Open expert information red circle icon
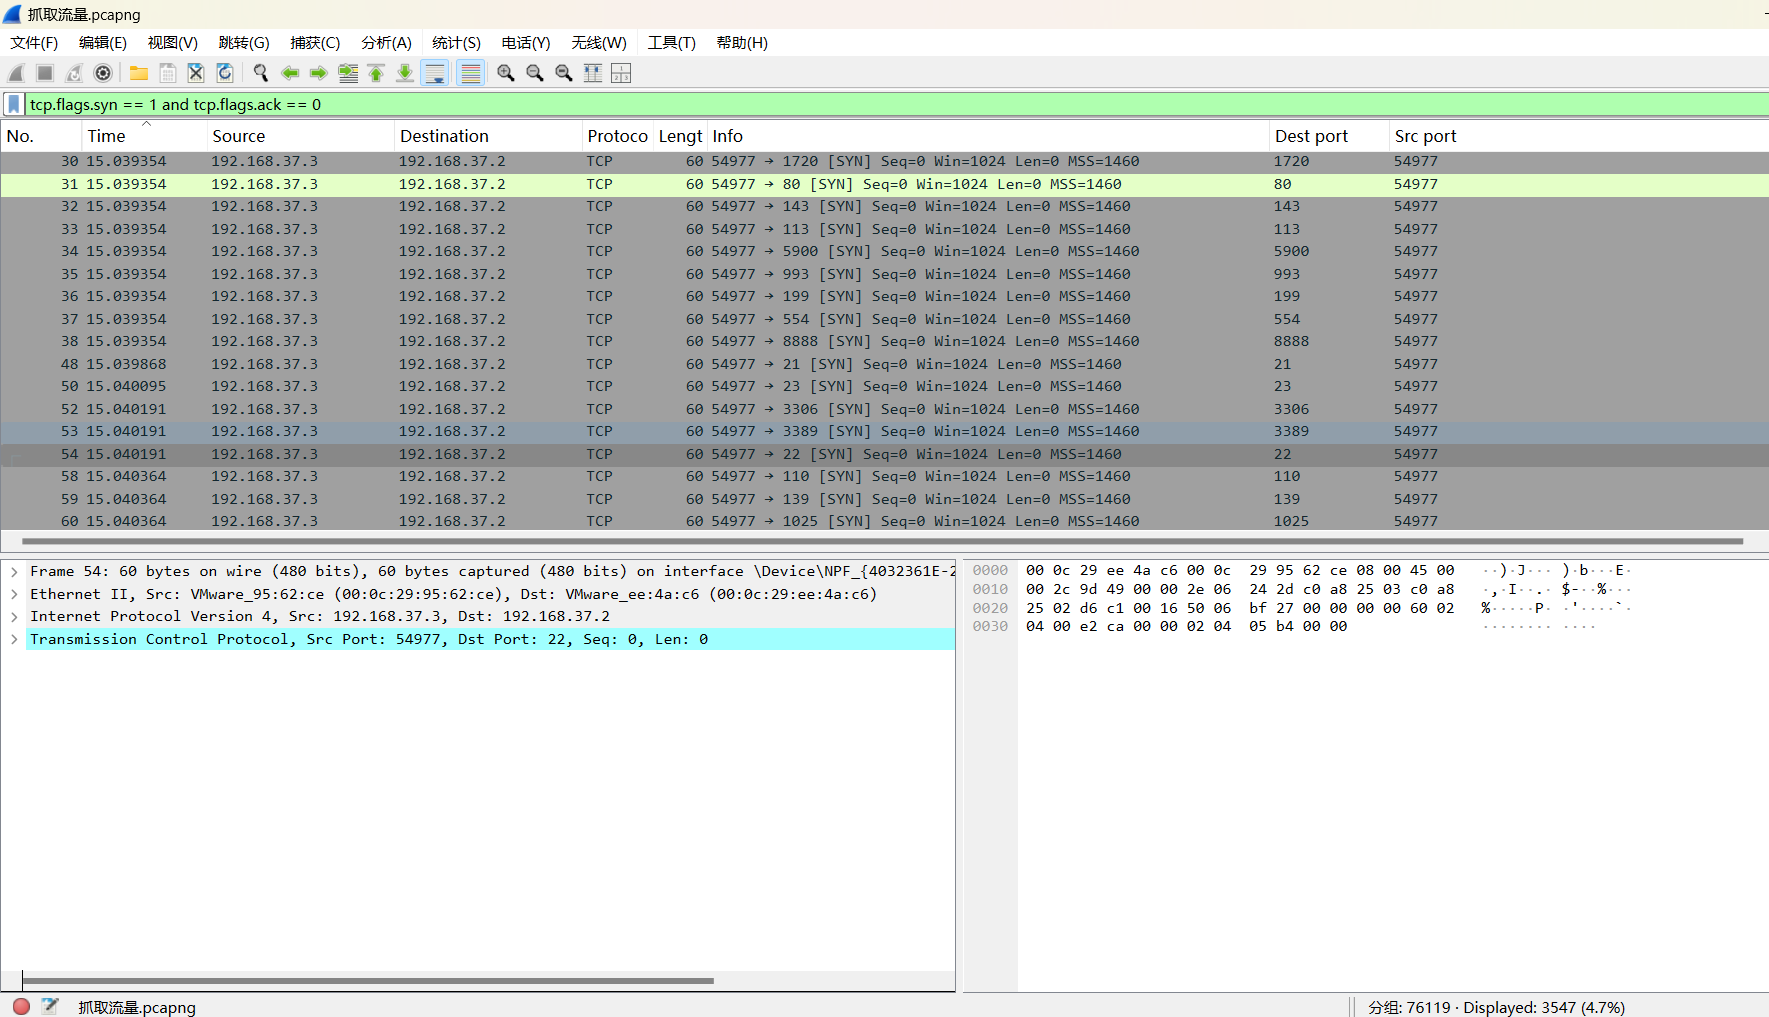Image resolution: width=1769 pixels, height=1017 pixels. (21, 1006)
